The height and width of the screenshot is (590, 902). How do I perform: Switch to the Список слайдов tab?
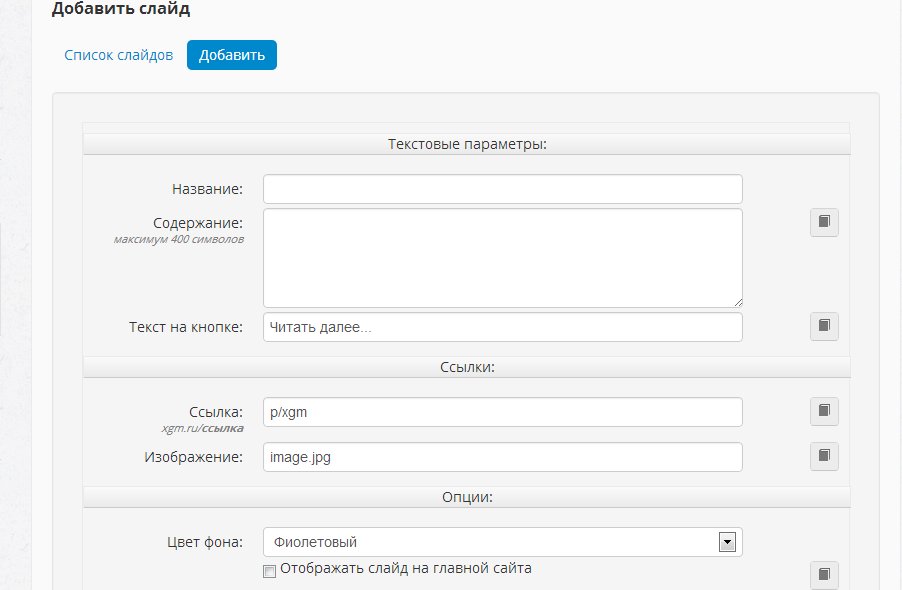tap(119, 55)
